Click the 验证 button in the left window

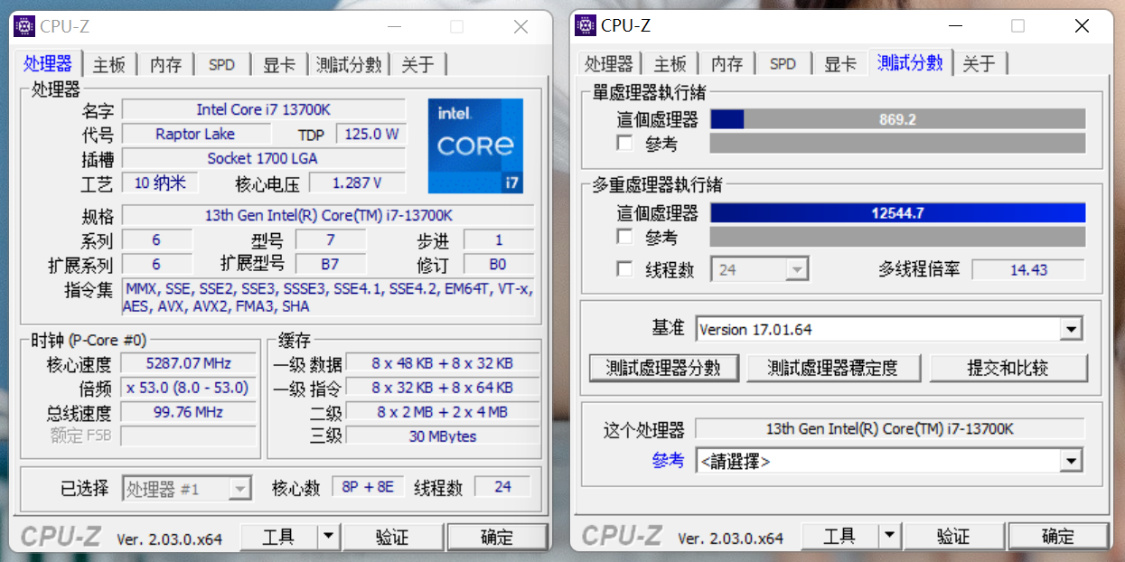point(392,536)
